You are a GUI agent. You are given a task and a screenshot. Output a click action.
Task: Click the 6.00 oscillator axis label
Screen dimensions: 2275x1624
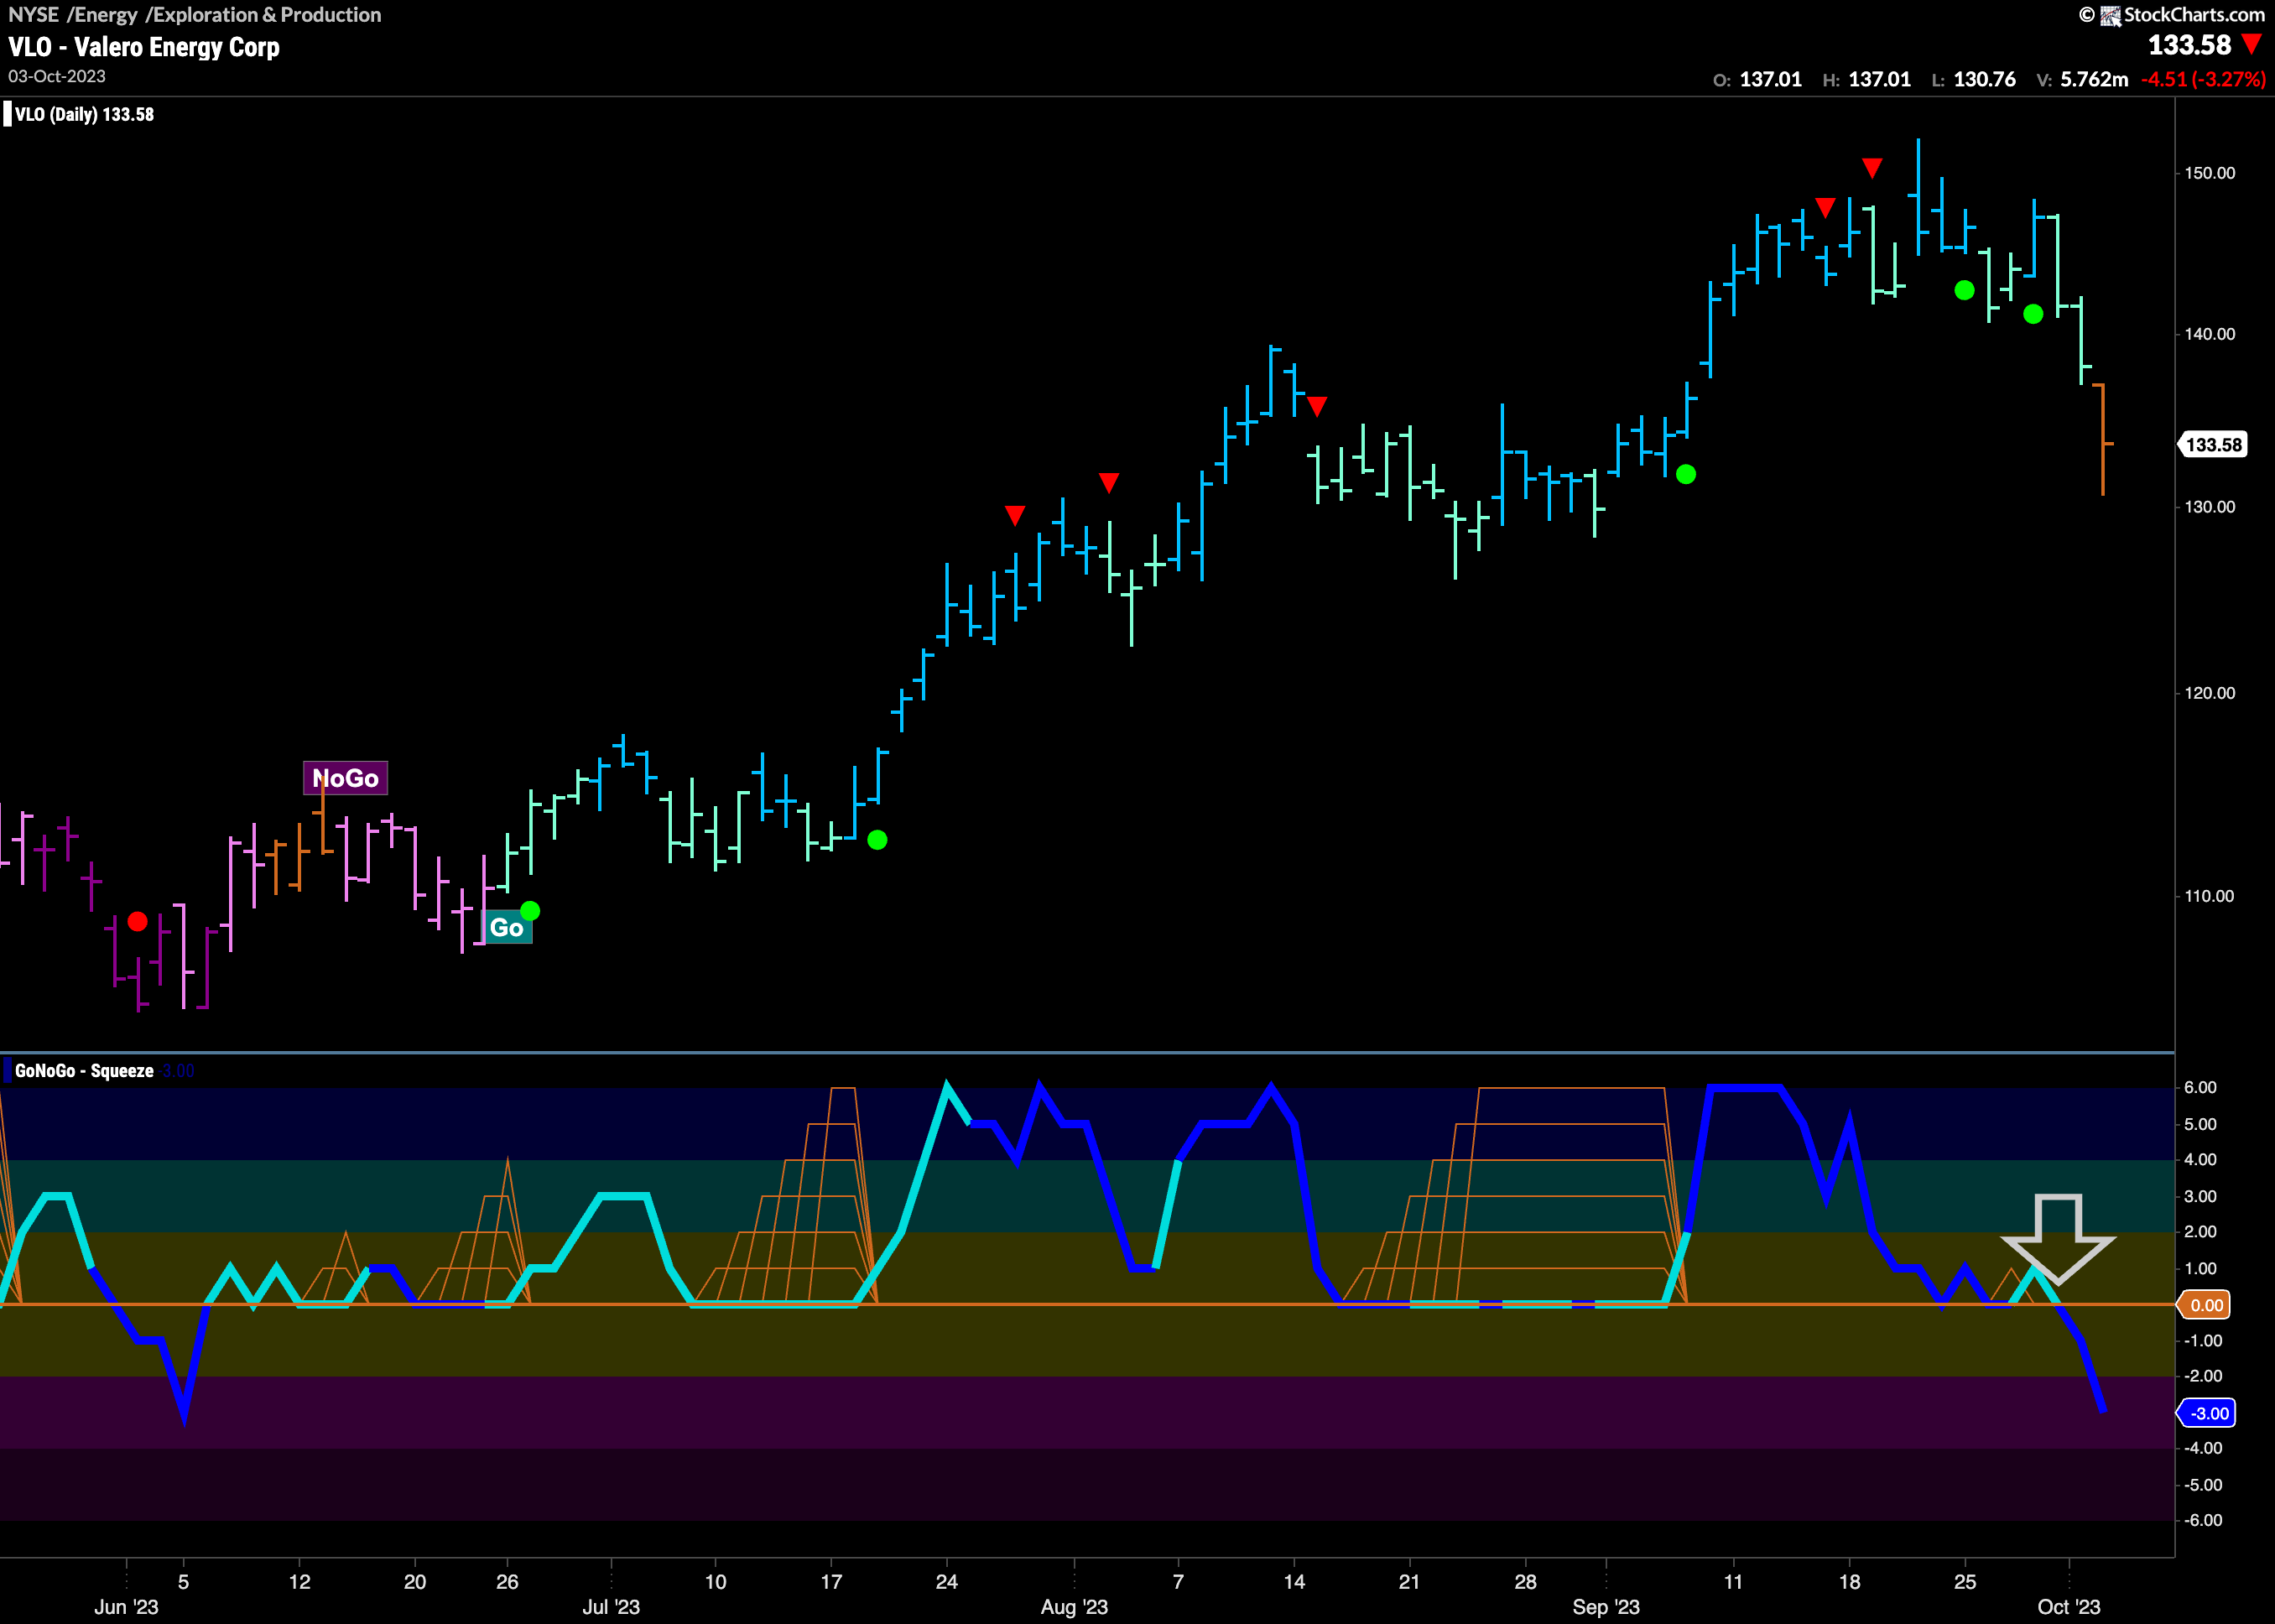(2200, 1087)
